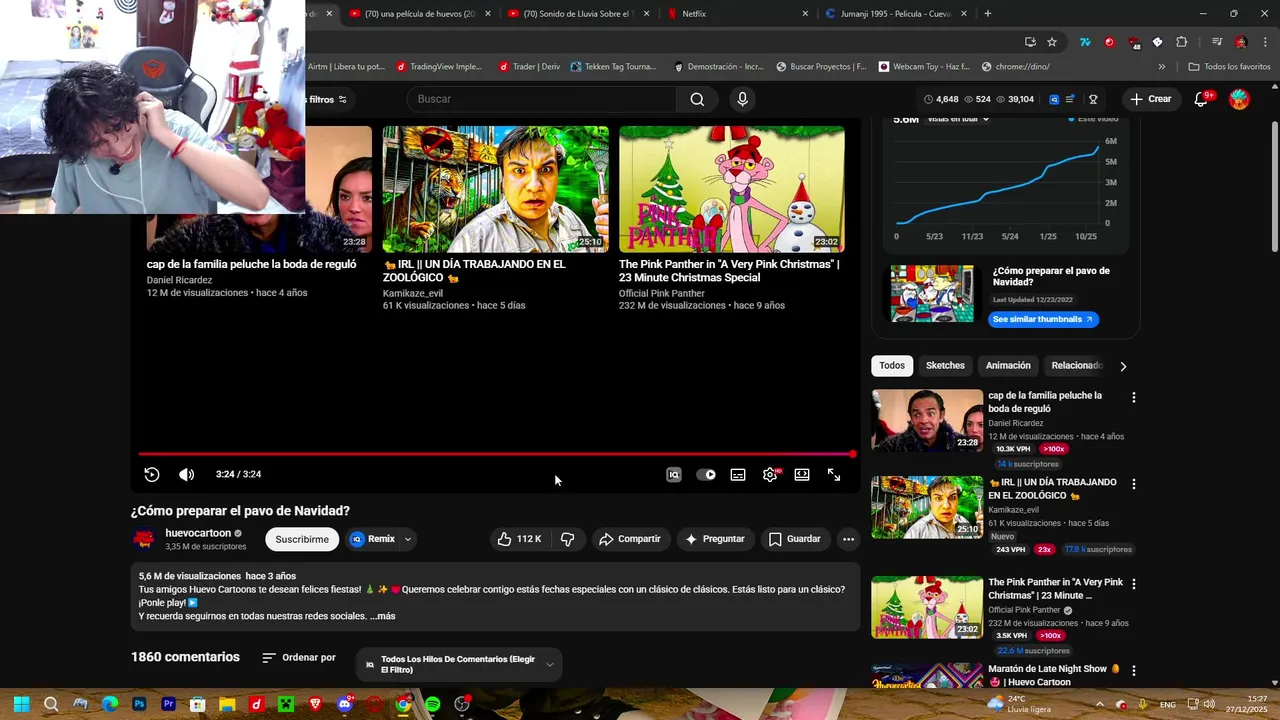Click the Preguntar button

click(x=714, y=539)
